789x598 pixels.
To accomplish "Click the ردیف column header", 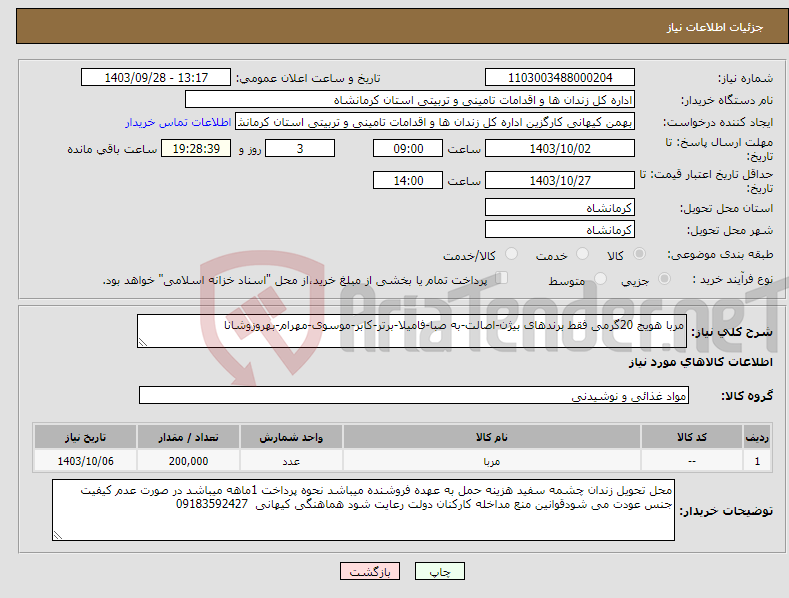I will (x=757, y=437).
